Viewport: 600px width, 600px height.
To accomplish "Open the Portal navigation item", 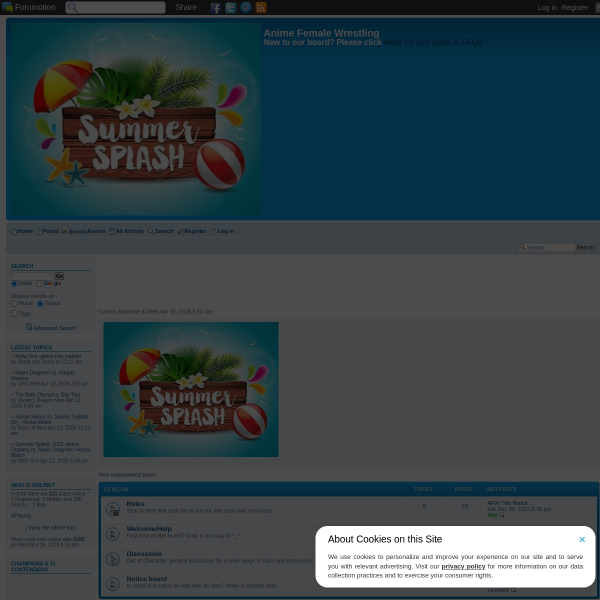I will click(x=49, y=231).
